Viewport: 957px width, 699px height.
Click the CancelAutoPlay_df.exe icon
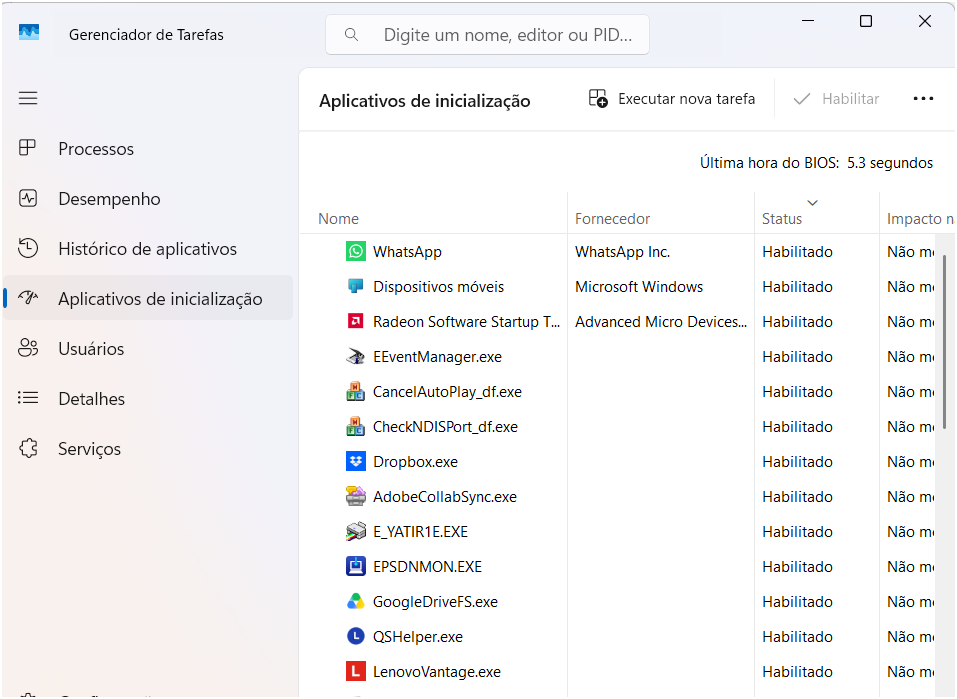click(356, 391)
